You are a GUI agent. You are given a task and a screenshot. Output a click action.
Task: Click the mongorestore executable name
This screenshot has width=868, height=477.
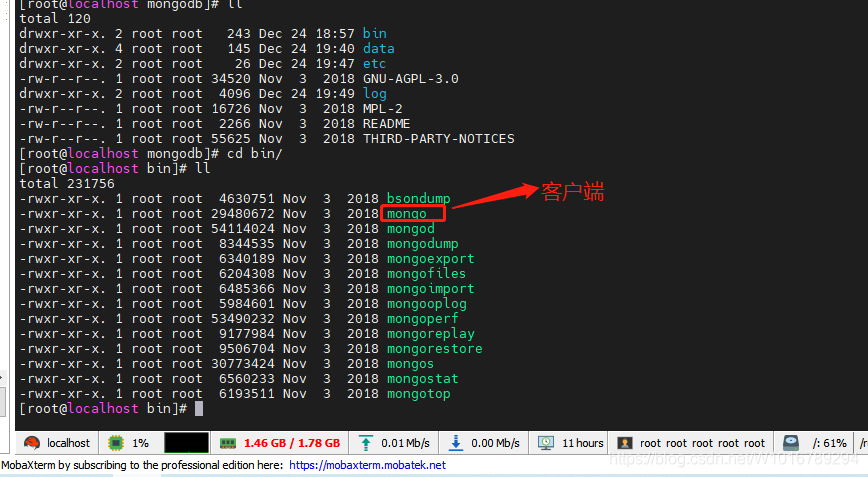(x=435, y=349)
